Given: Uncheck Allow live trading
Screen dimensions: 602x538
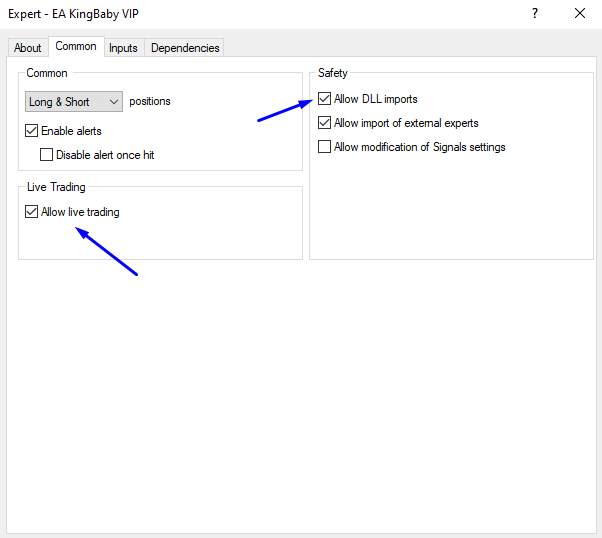Looking at the screenshot, I should [x=31, y=212].
